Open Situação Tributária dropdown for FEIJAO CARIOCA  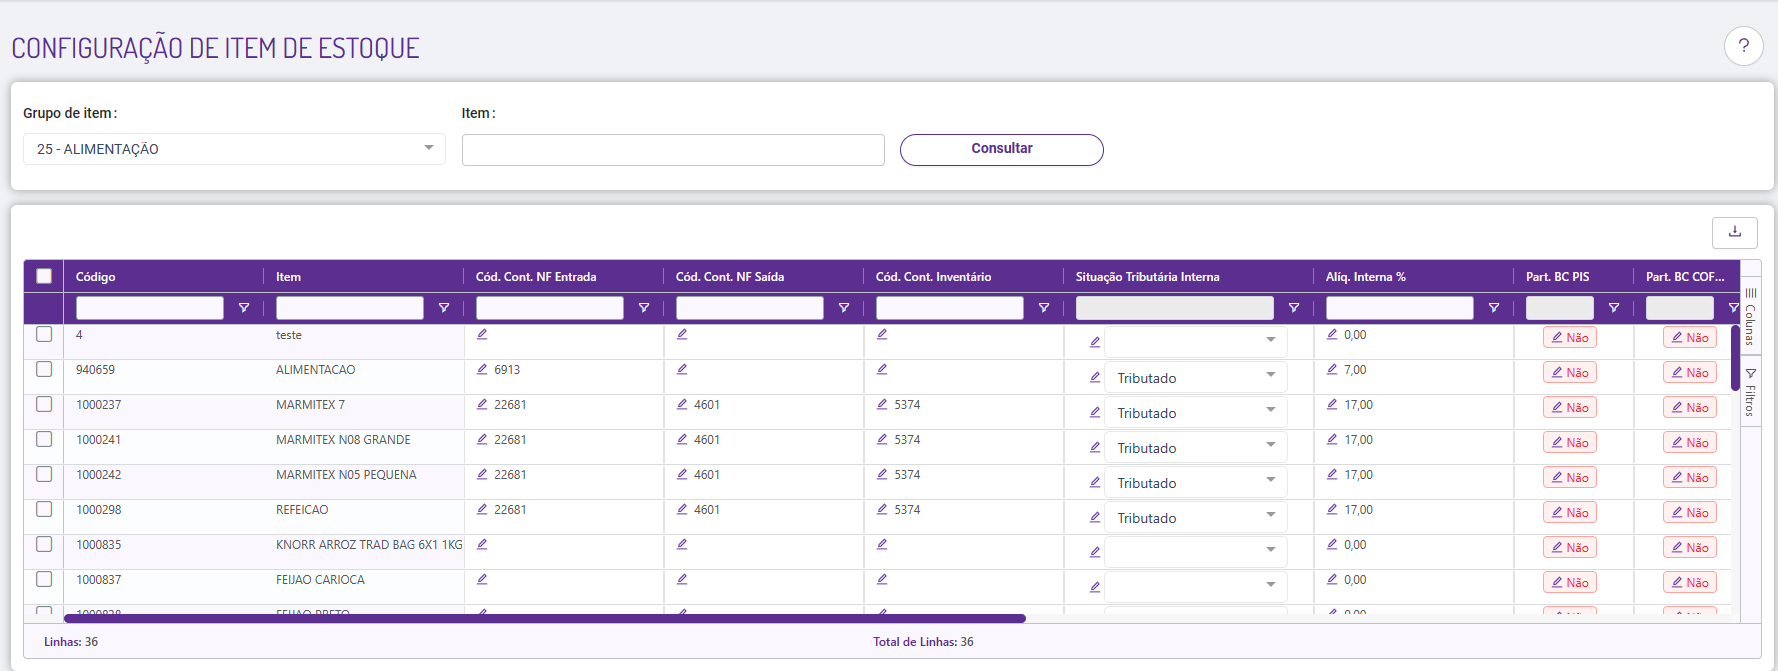click(x=1196, y=586)
